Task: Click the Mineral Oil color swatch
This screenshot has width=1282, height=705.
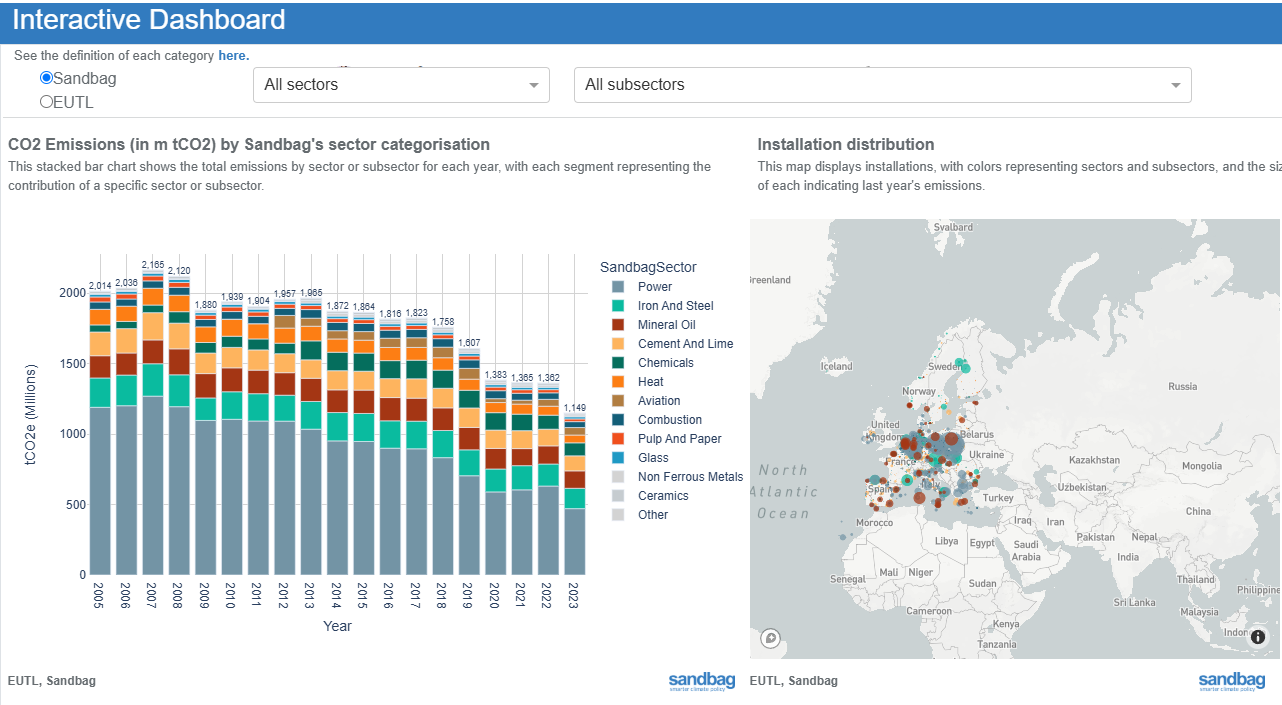Action: [x=618, y=325]
